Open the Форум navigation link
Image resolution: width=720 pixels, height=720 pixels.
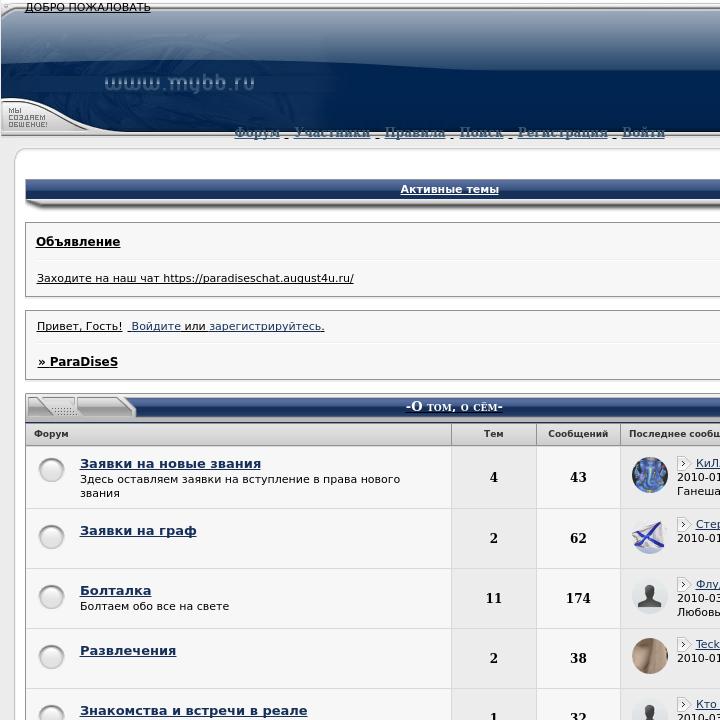[257, 133]
